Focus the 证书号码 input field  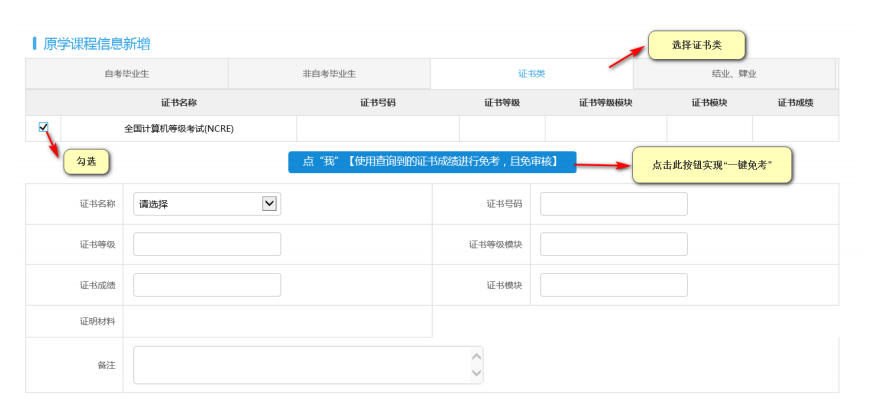[x=613, y=204]
